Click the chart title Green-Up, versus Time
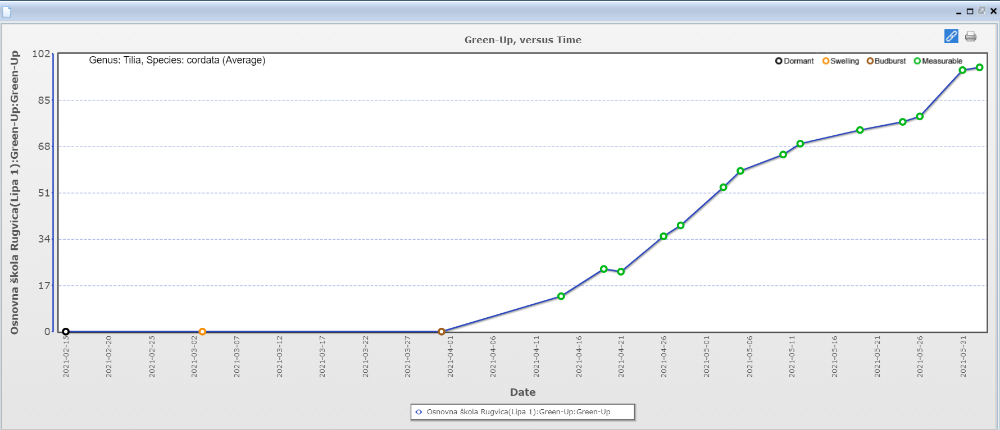 pyautogui.click(x=522, y=40)
